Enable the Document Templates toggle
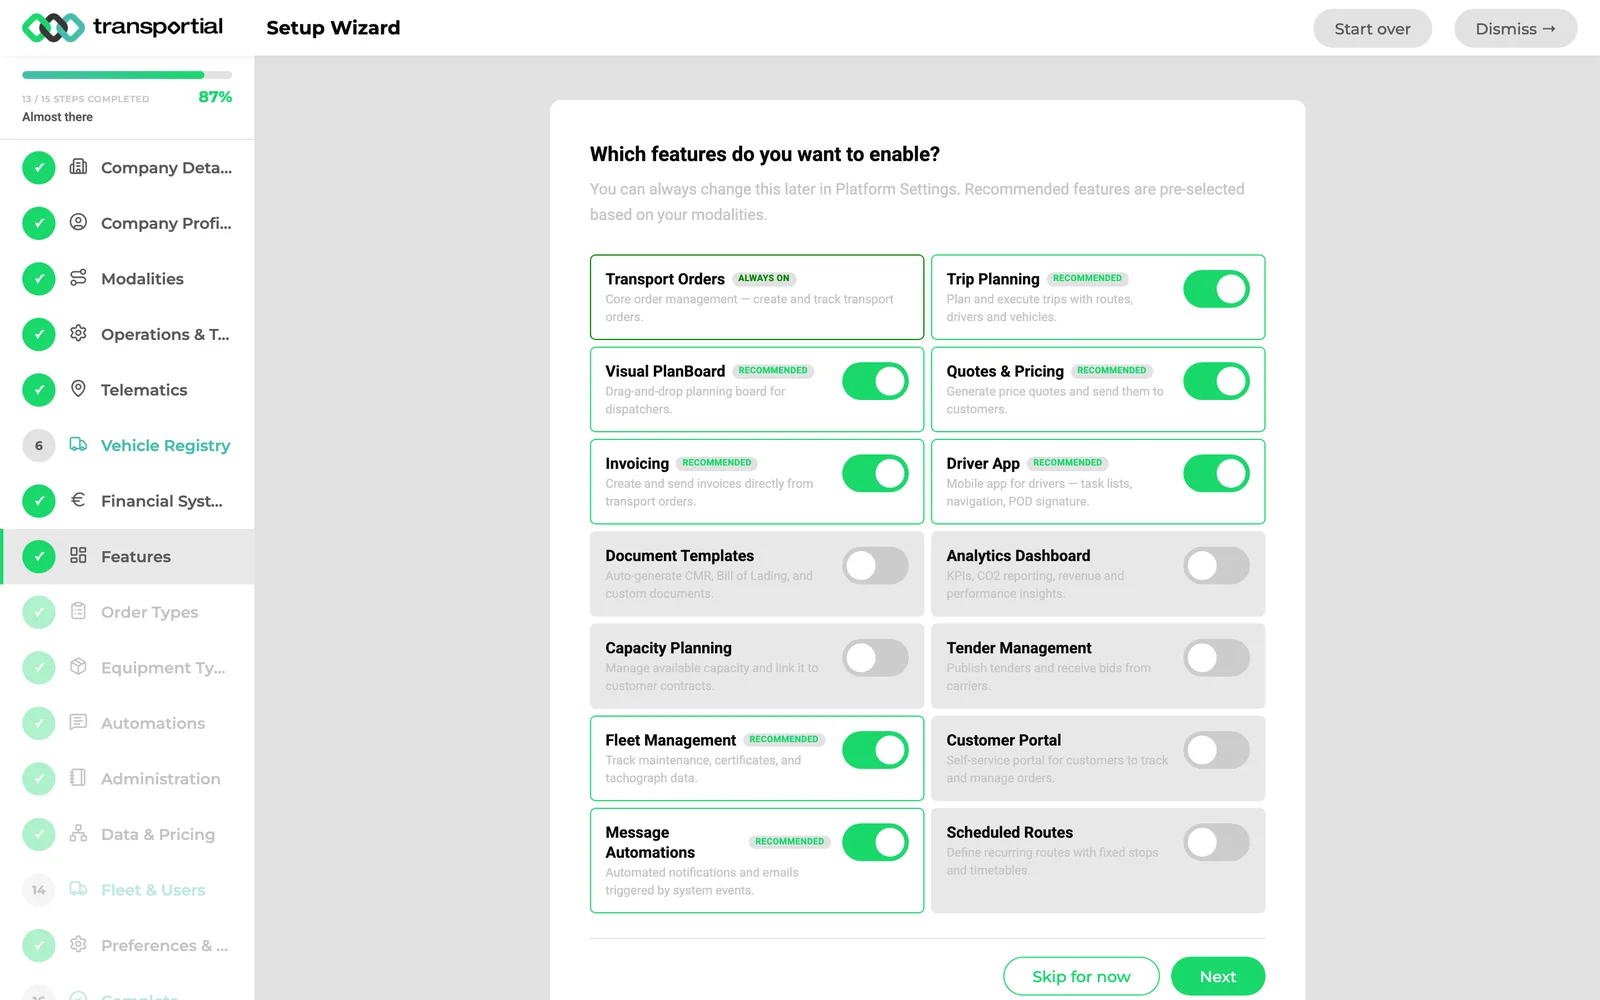Viewport: 1600px width, 1000px height. [875, 566]
